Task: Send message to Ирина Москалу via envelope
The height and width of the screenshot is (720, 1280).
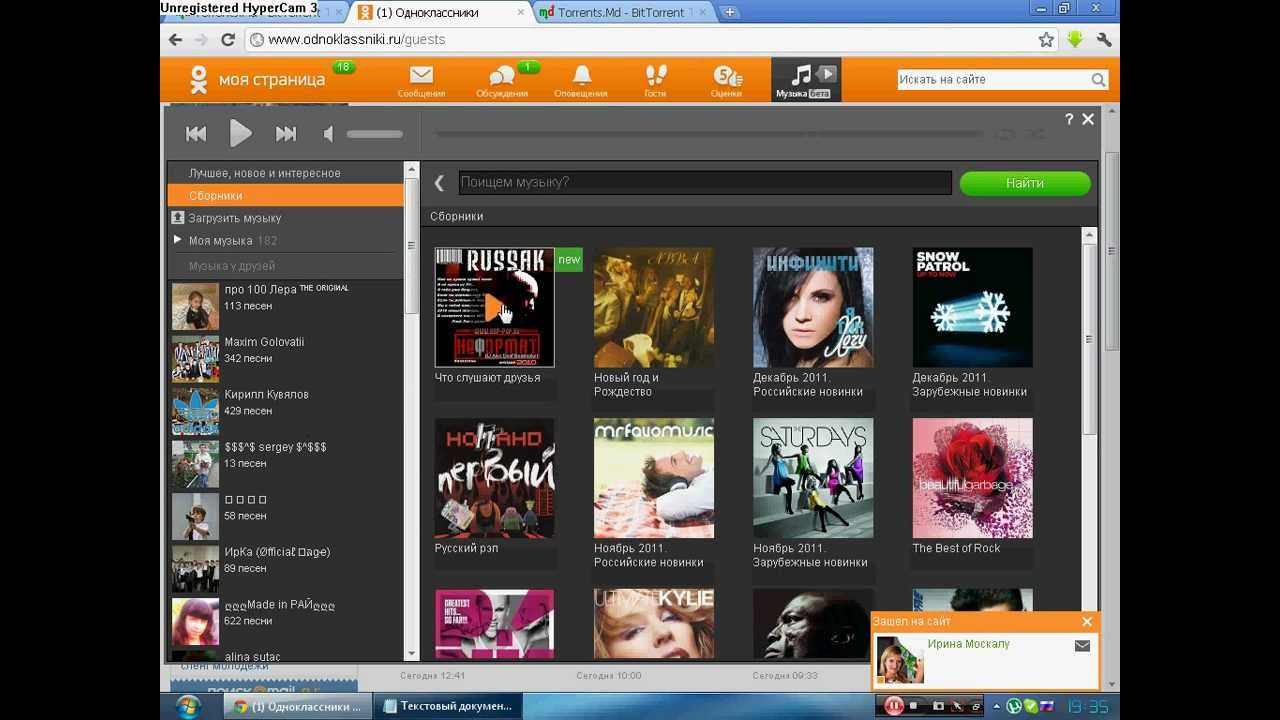Action: point(1082,646)
